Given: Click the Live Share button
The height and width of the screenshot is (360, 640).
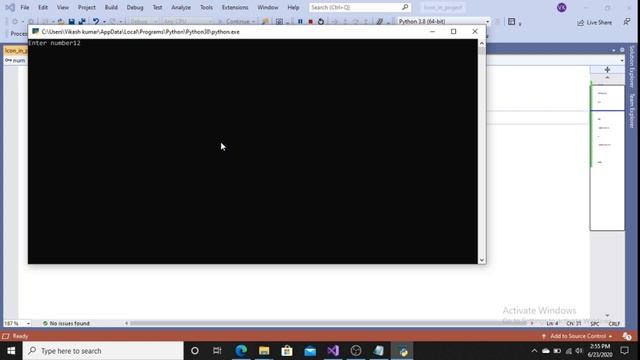Looking at the screenshot, I should tap(594, 22).
